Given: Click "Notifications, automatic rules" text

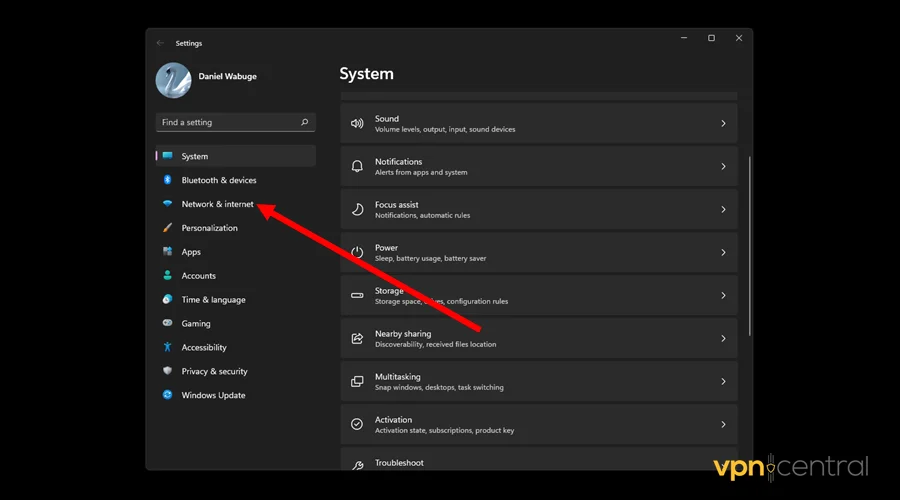Looking at the screenshot, I should [x=422, y=215].
